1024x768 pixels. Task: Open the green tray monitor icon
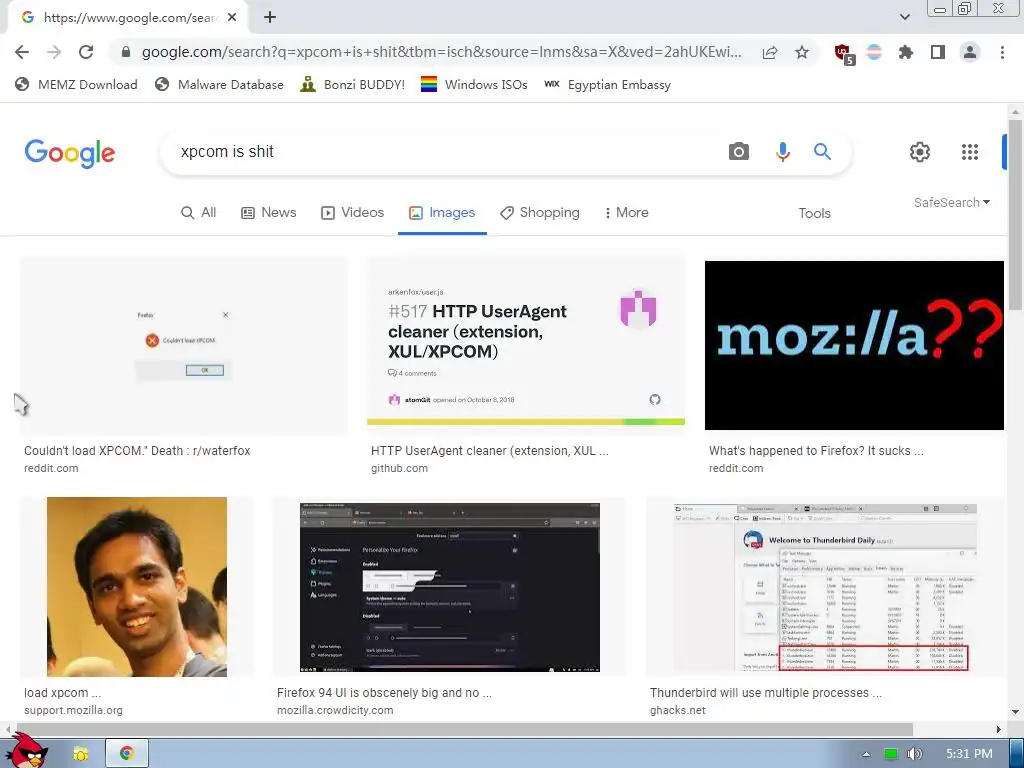(891, 754)
